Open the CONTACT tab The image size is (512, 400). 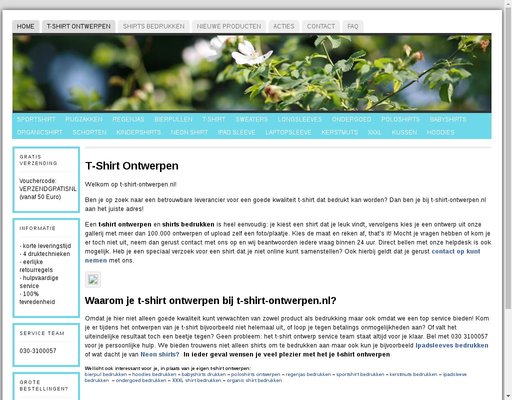[321, 26]
